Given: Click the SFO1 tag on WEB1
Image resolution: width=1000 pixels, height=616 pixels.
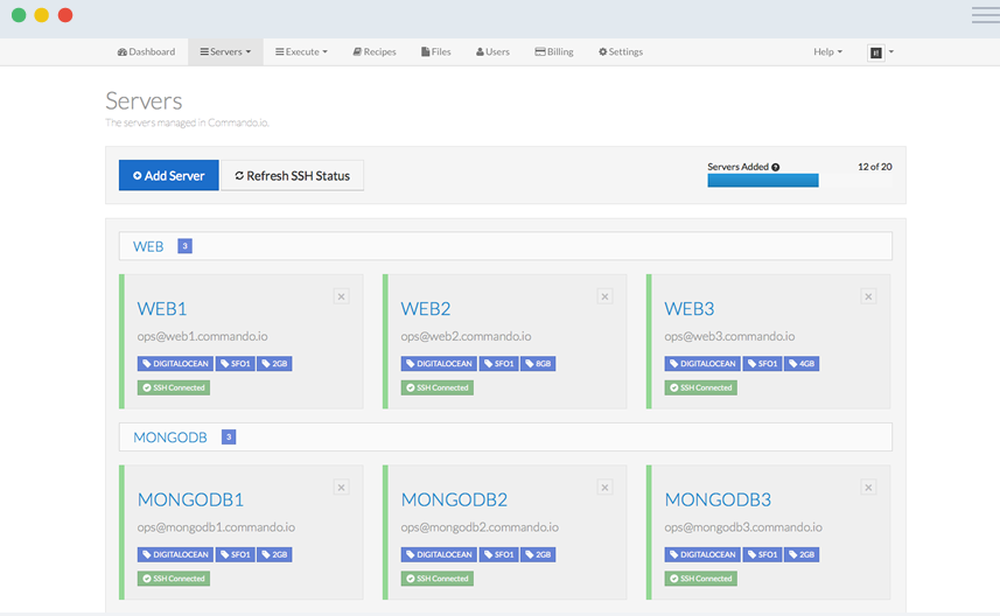Looking at the screenshot, I should click(x=235, y=363).
